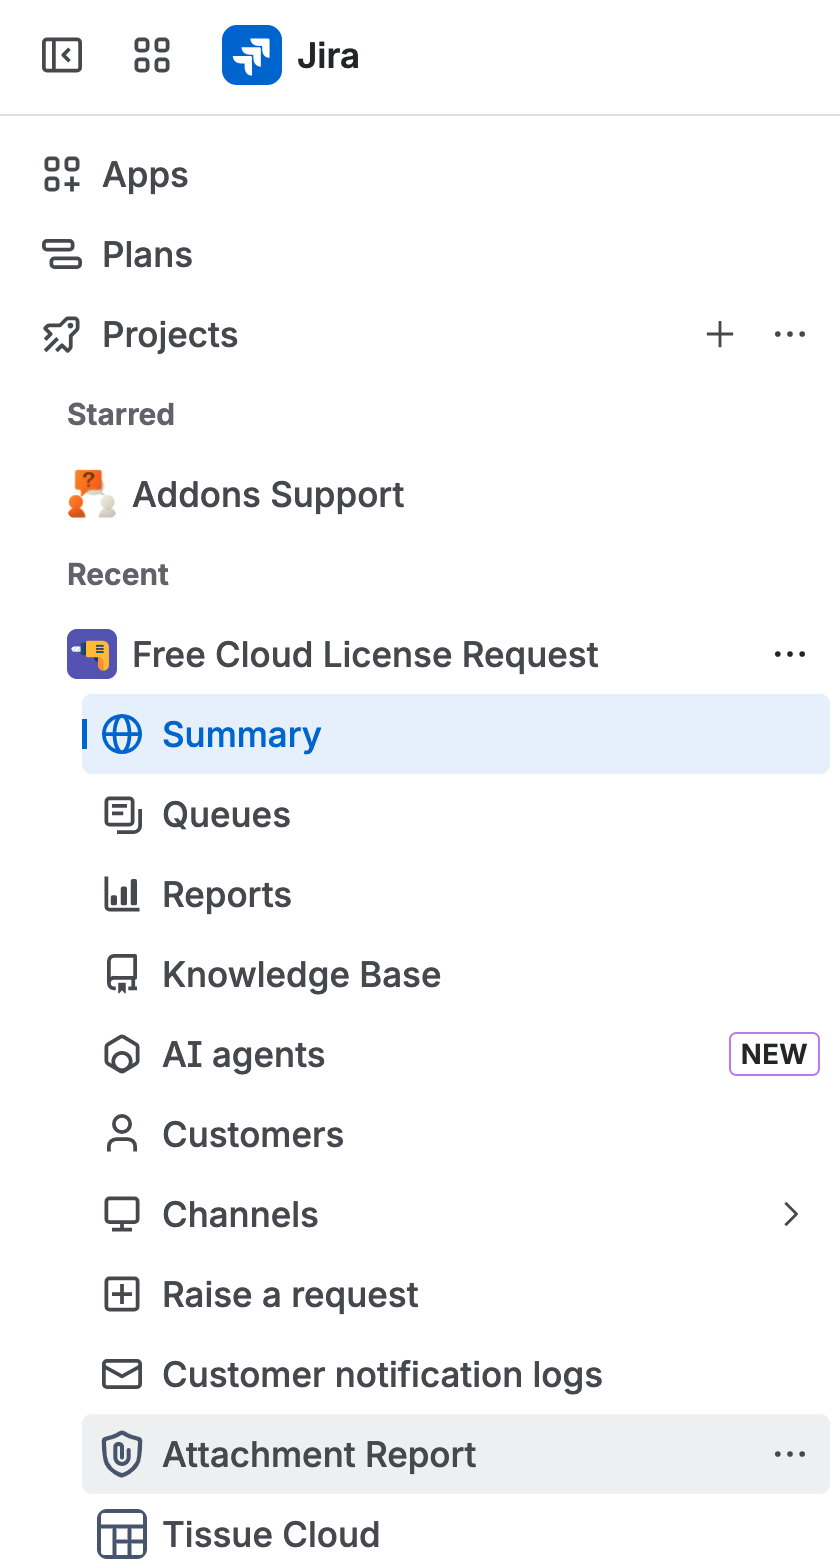
Task: Click the NEW badge beside AI agents
Action: pos(774,1054)
